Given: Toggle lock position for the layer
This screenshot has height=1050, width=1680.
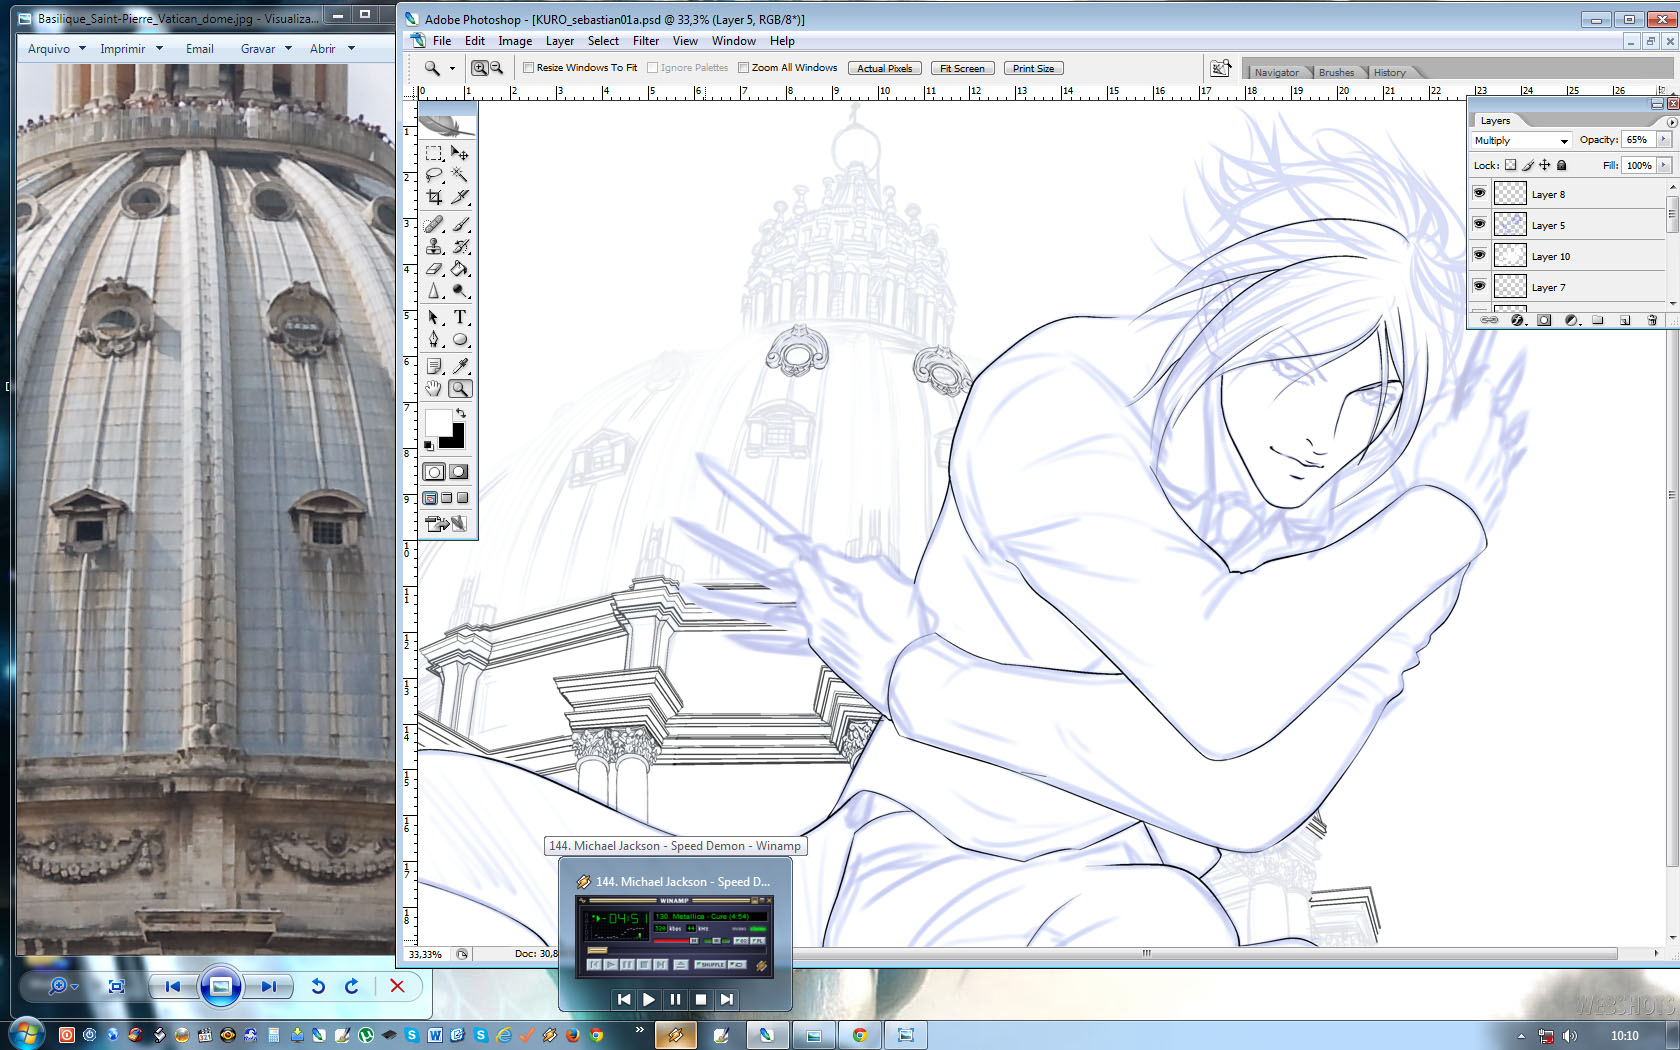Looking at the screenshot, I should coord(1545,165).
